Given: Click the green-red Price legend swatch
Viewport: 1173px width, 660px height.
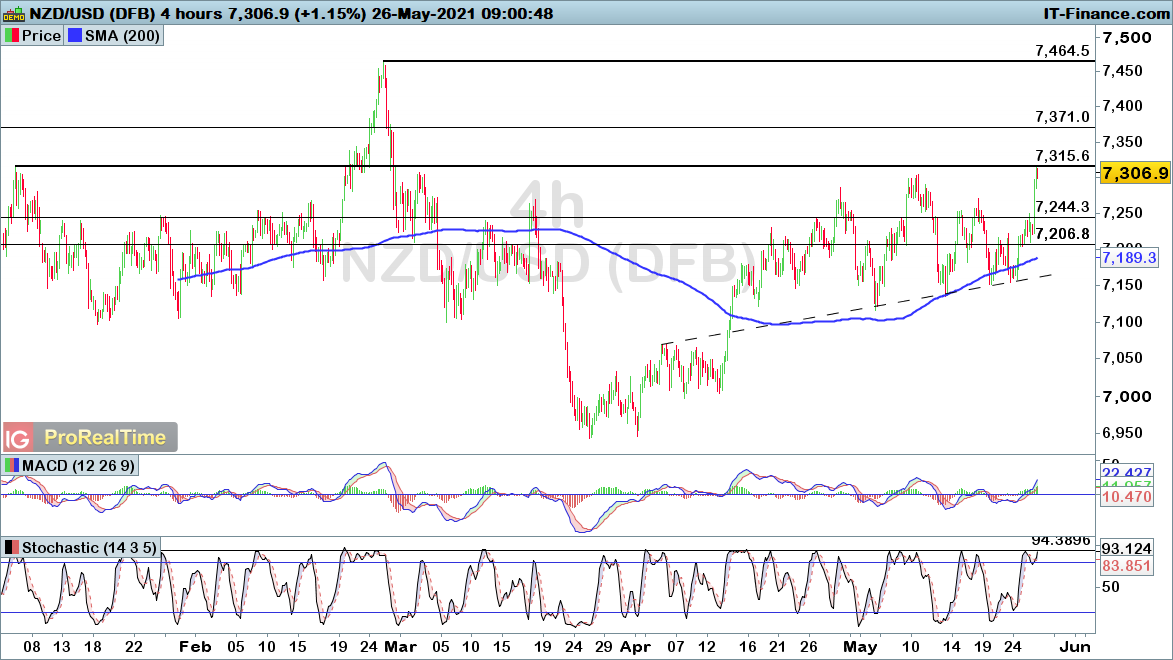Looking at the screenshot, I should 12,36.
